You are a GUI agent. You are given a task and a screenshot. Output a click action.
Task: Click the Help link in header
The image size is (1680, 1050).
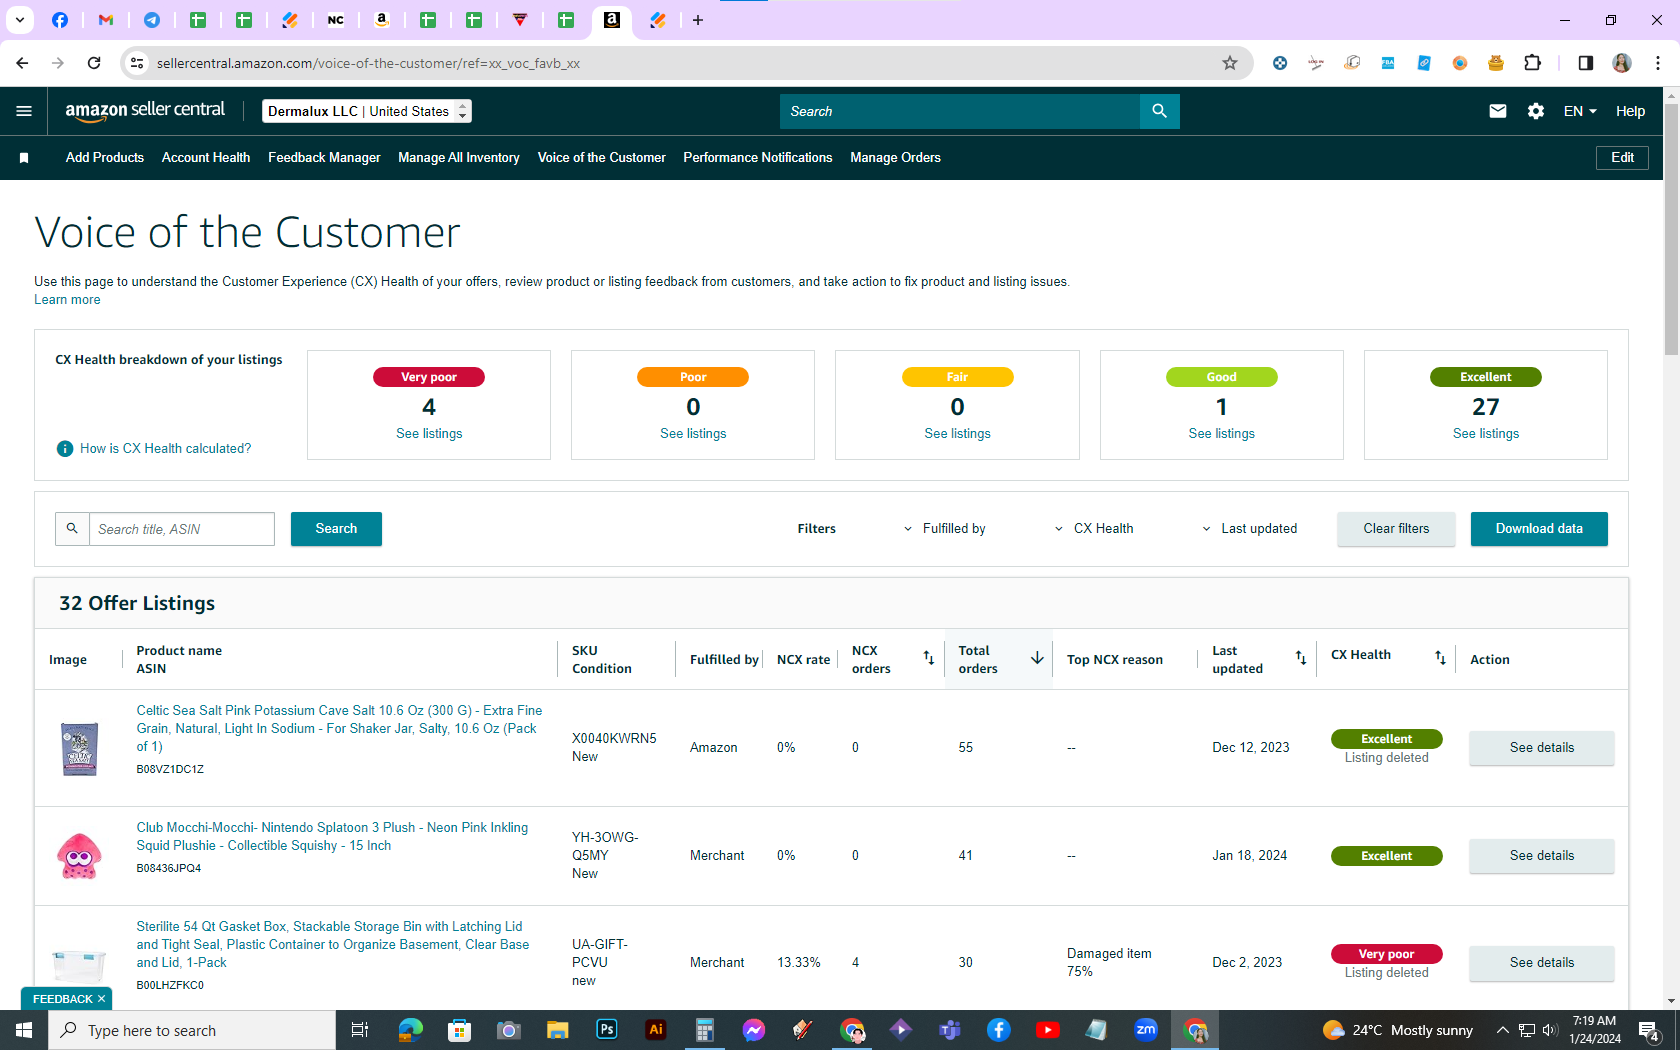tap(1630, 111)
